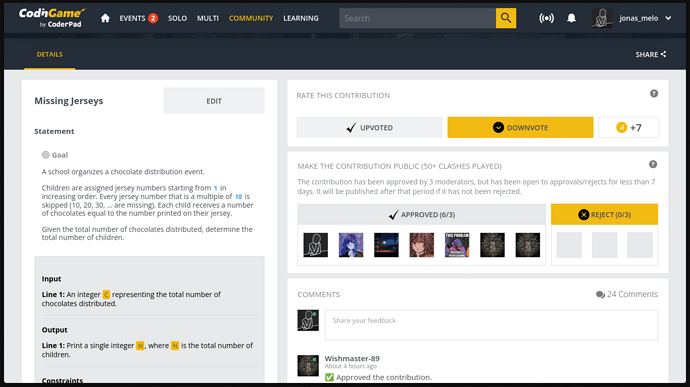This screenshot has height=387, width=690.
Task: Open Wishmaster-89 profile link
Action: coord(352,358)
